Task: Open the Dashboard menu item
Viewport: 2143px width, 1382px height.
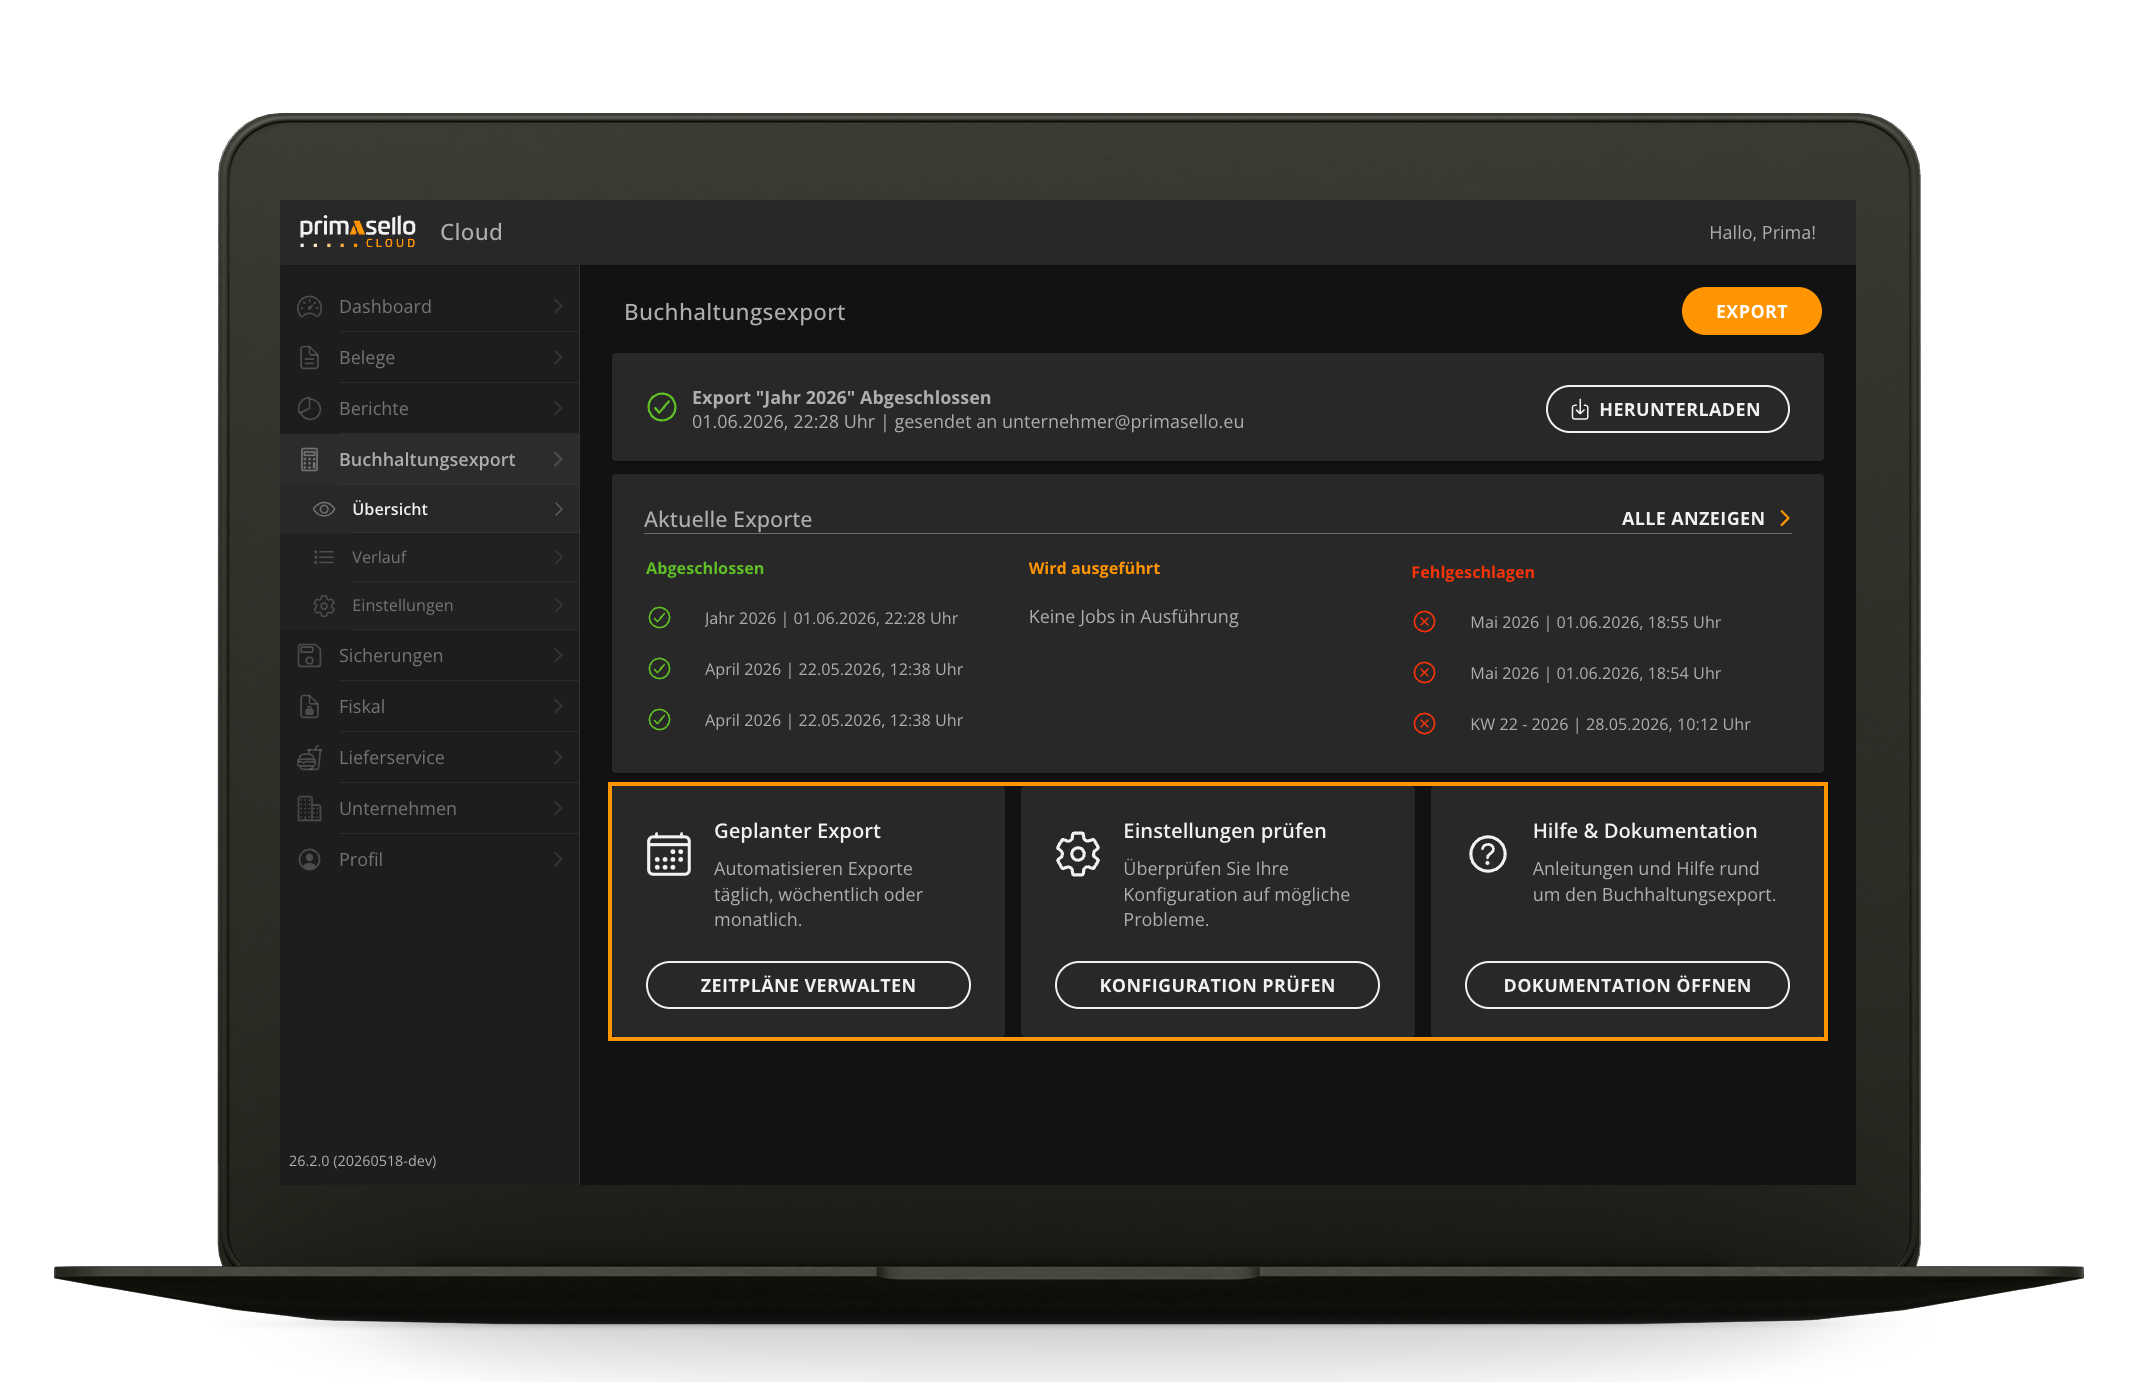Action: point(430,307)
